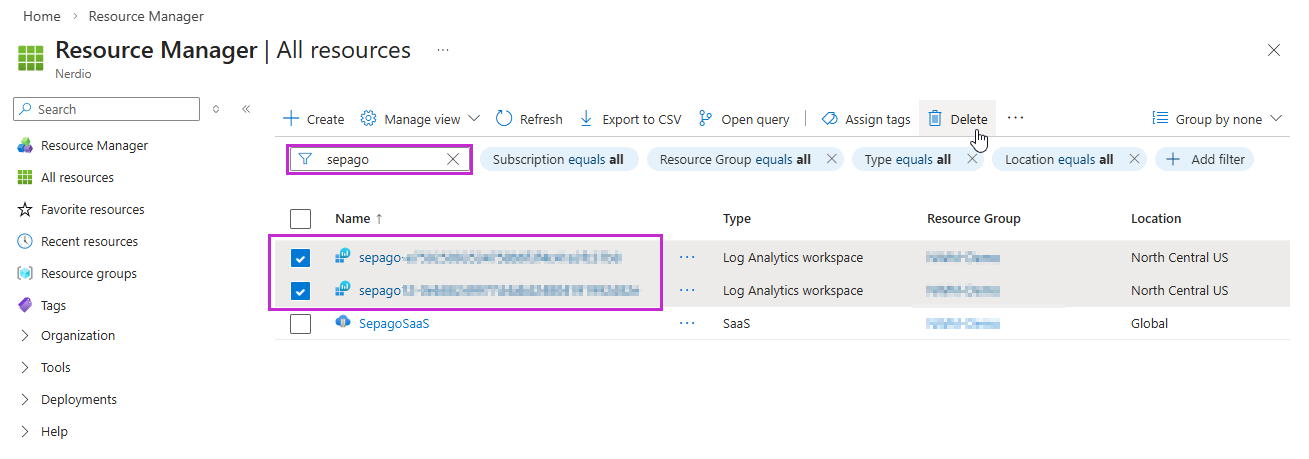Open the toolbar overflow ellipsis menu
The width and height of the screenshot is (1309, 459).
(1016, 118)
